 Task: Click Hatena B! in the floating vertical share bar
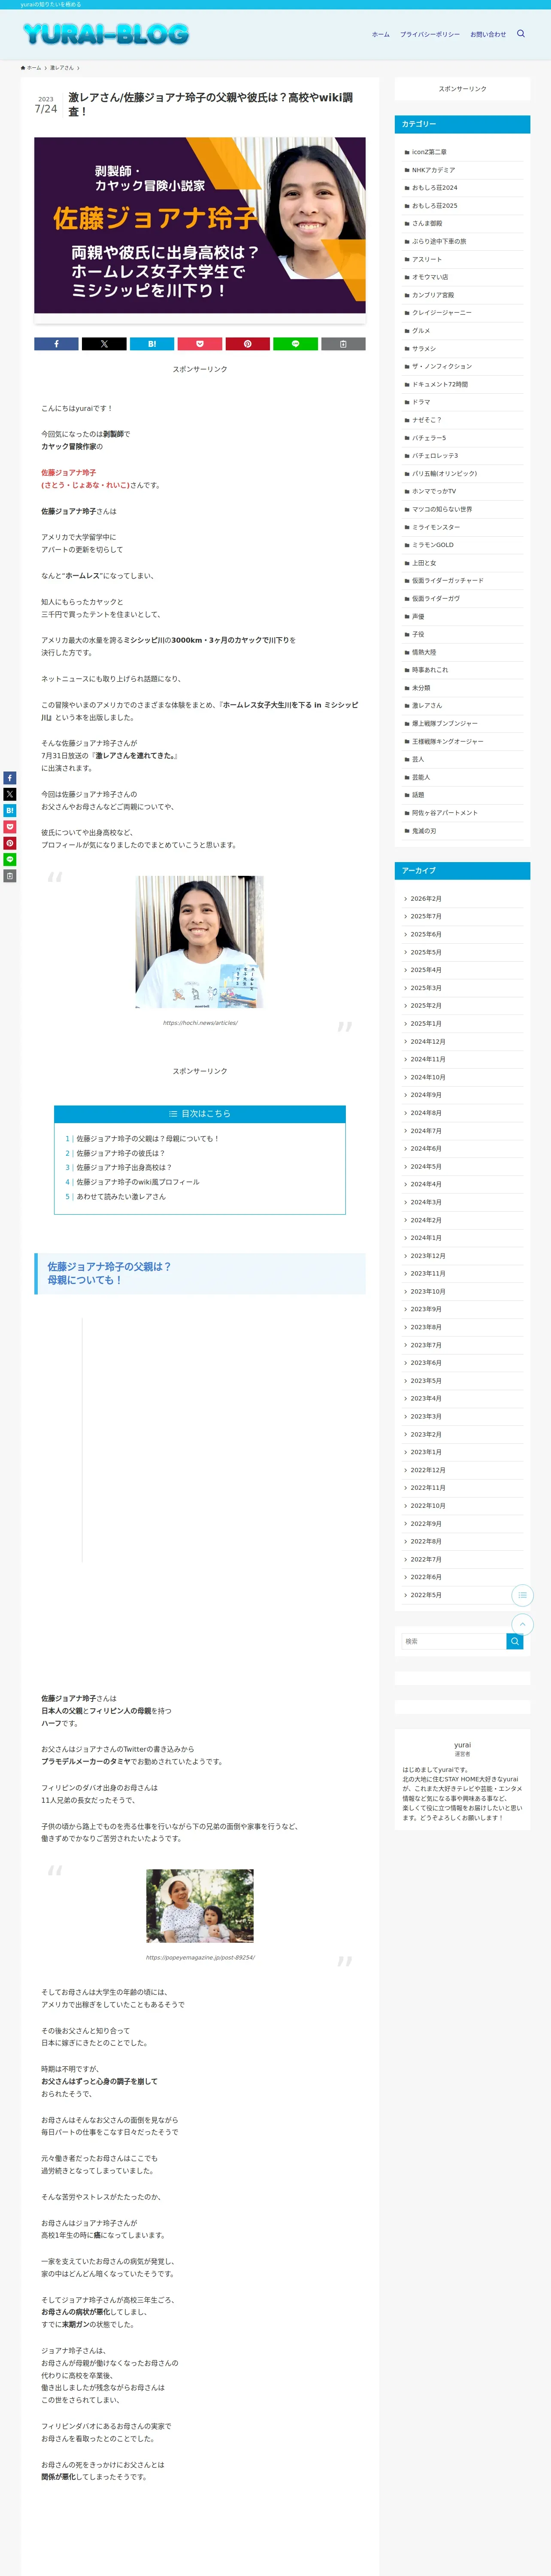[x=10, y=811]
